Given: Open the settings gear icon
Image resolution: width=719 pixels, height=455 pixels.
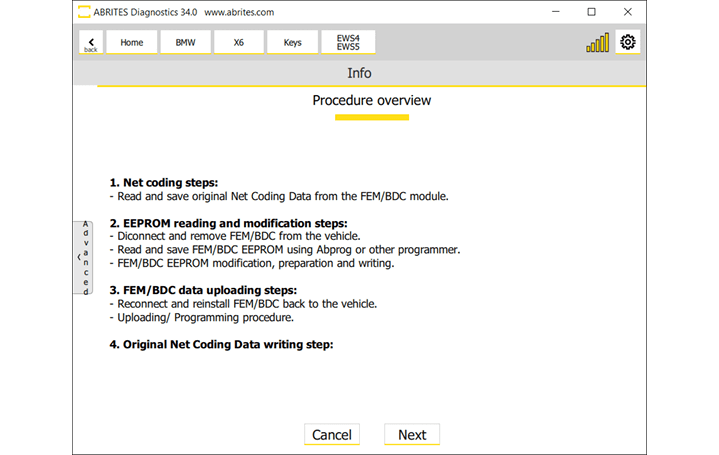Looking at the screenshot, I should tap(628, 42).
